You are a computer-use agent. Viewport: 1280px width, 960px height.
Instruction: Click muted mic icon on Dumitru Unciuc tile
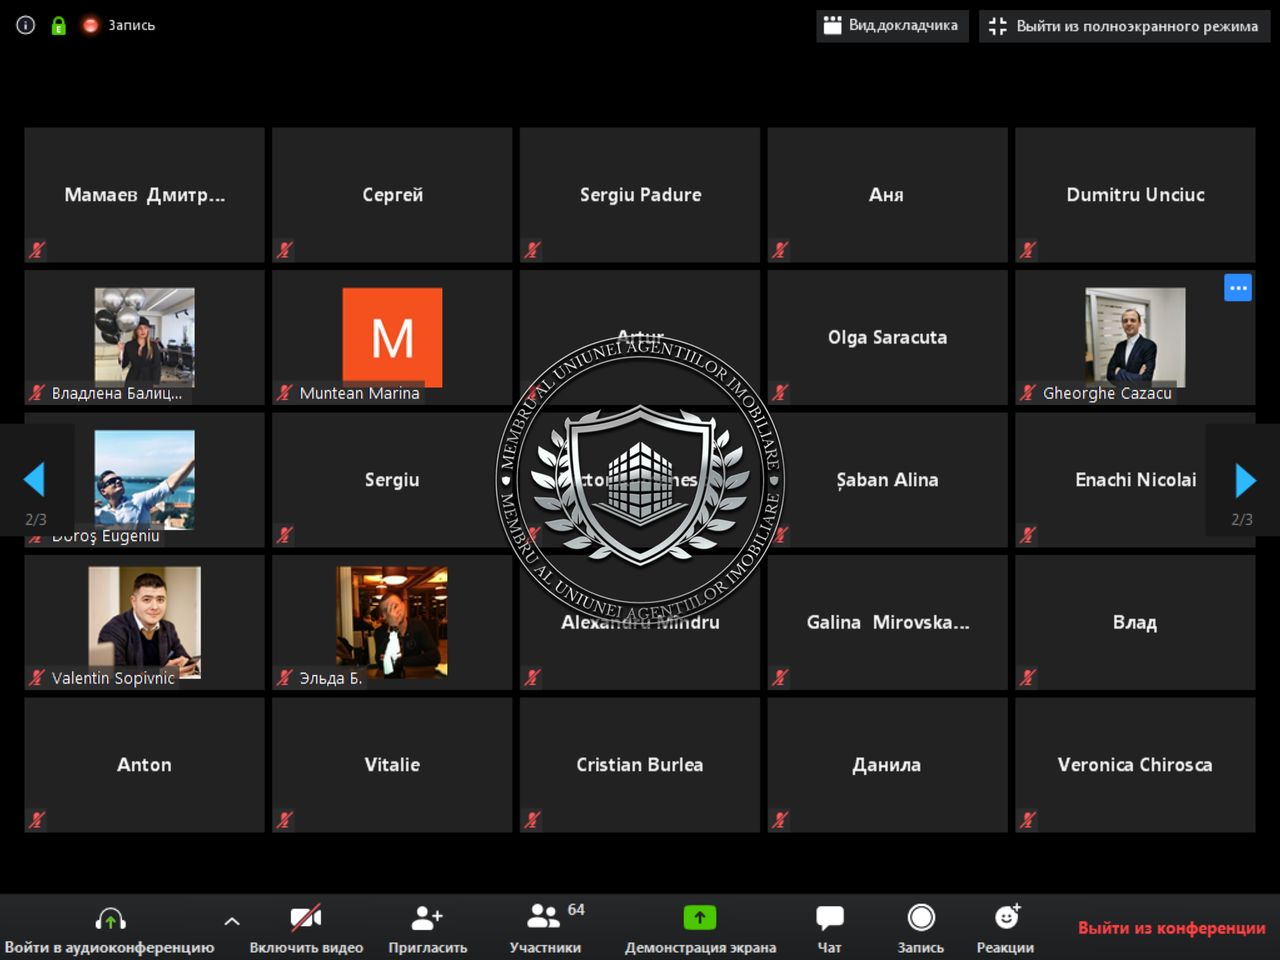point(1028,250)
